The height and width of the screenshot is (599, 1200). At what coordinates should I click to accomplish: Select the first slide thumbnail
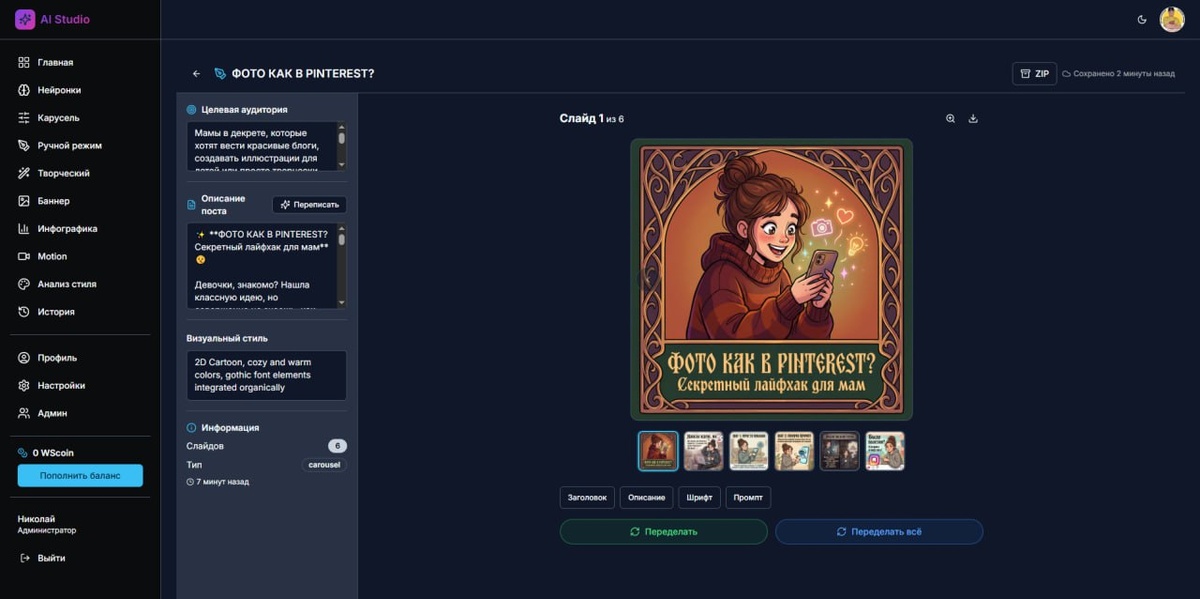click(658, 451)
